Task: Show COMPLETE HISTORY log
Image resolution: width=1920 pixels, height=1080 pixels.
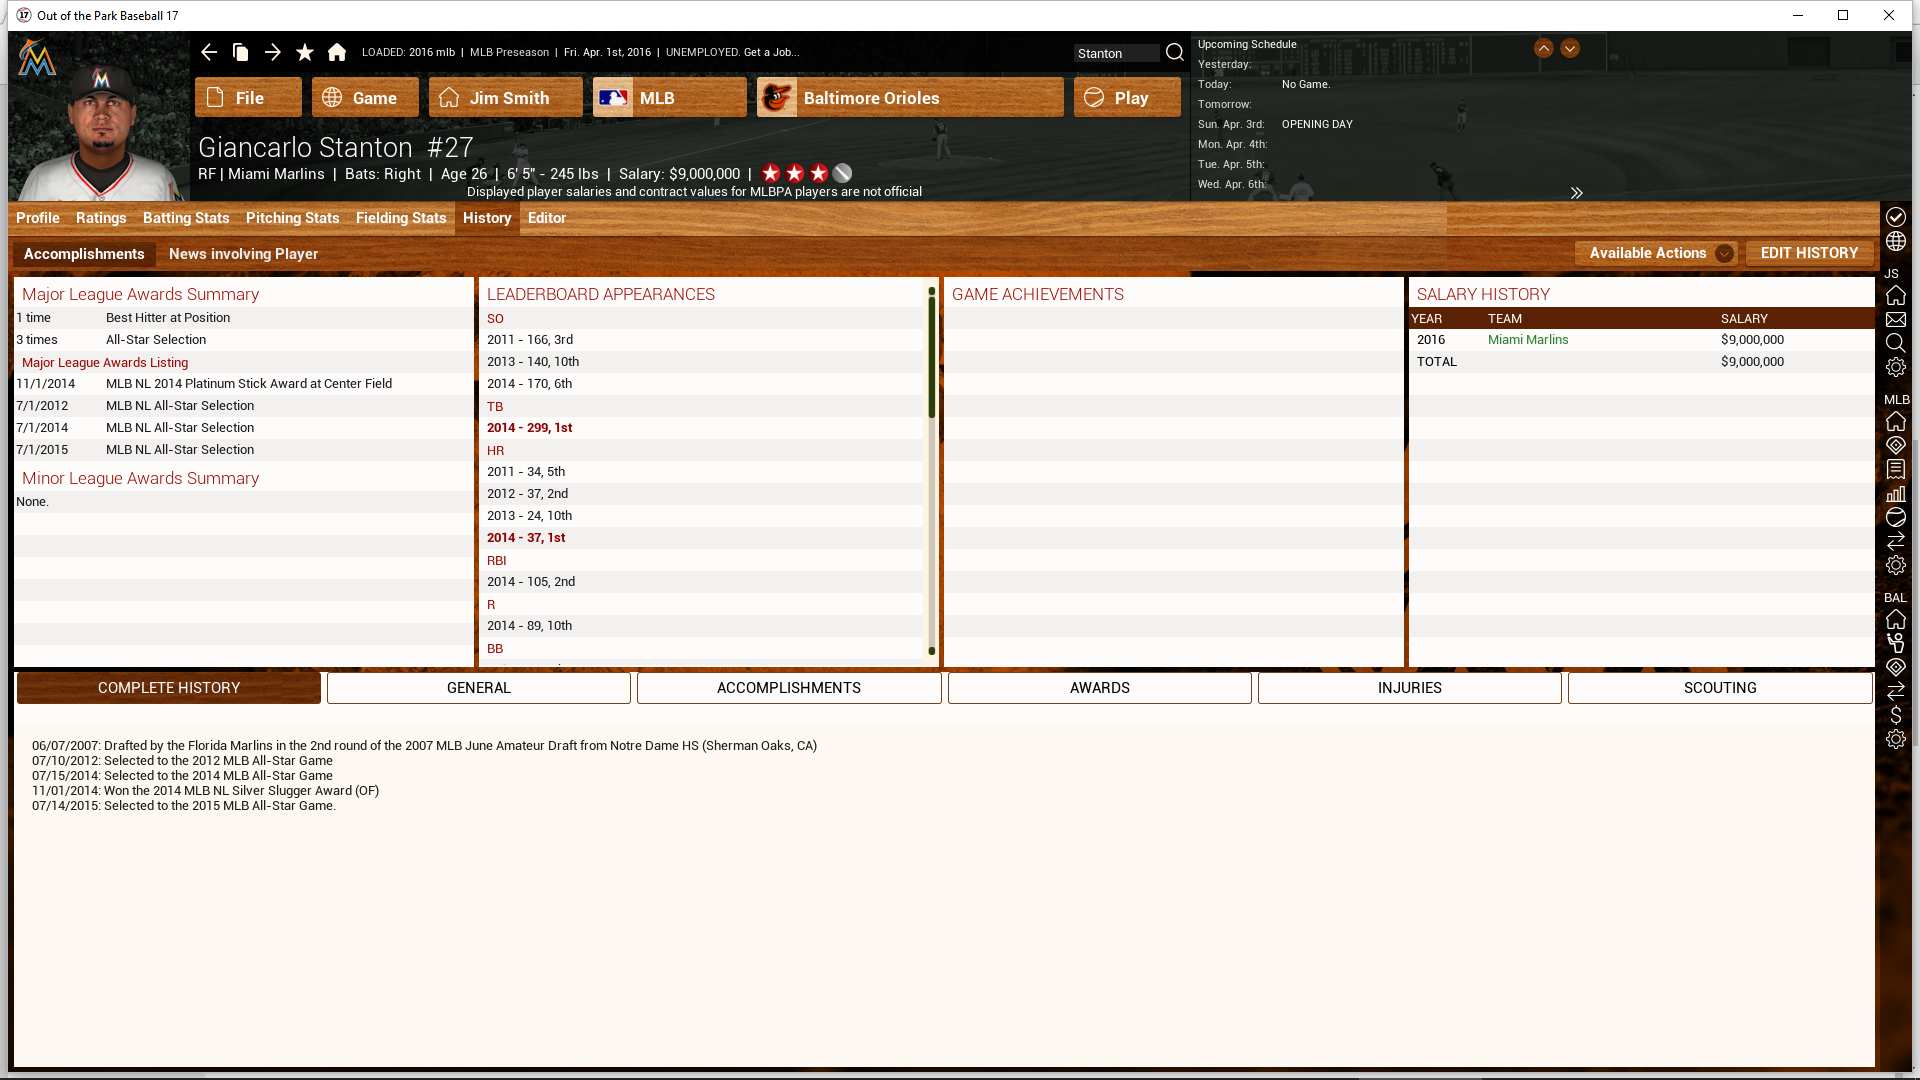Action: point(169,688)
